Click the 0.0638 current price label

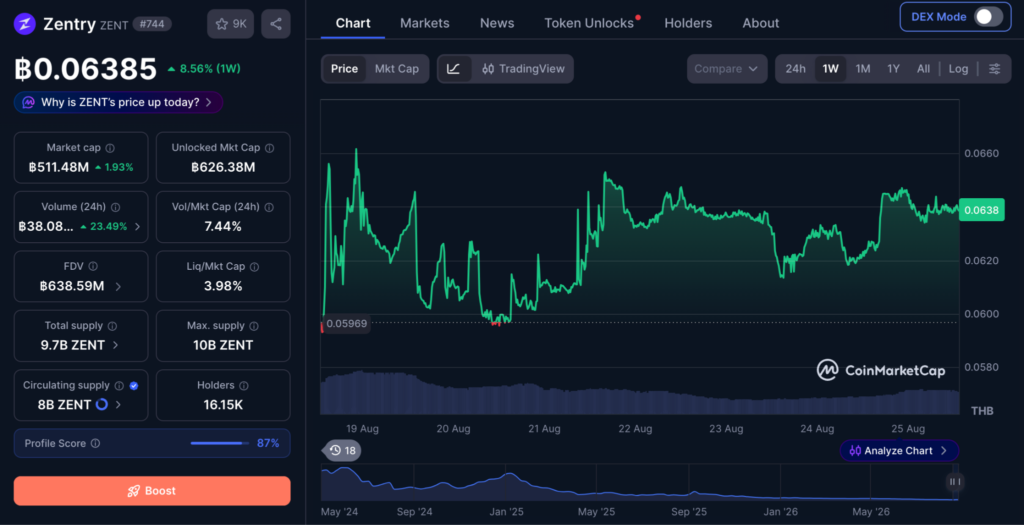coord(982,210)
